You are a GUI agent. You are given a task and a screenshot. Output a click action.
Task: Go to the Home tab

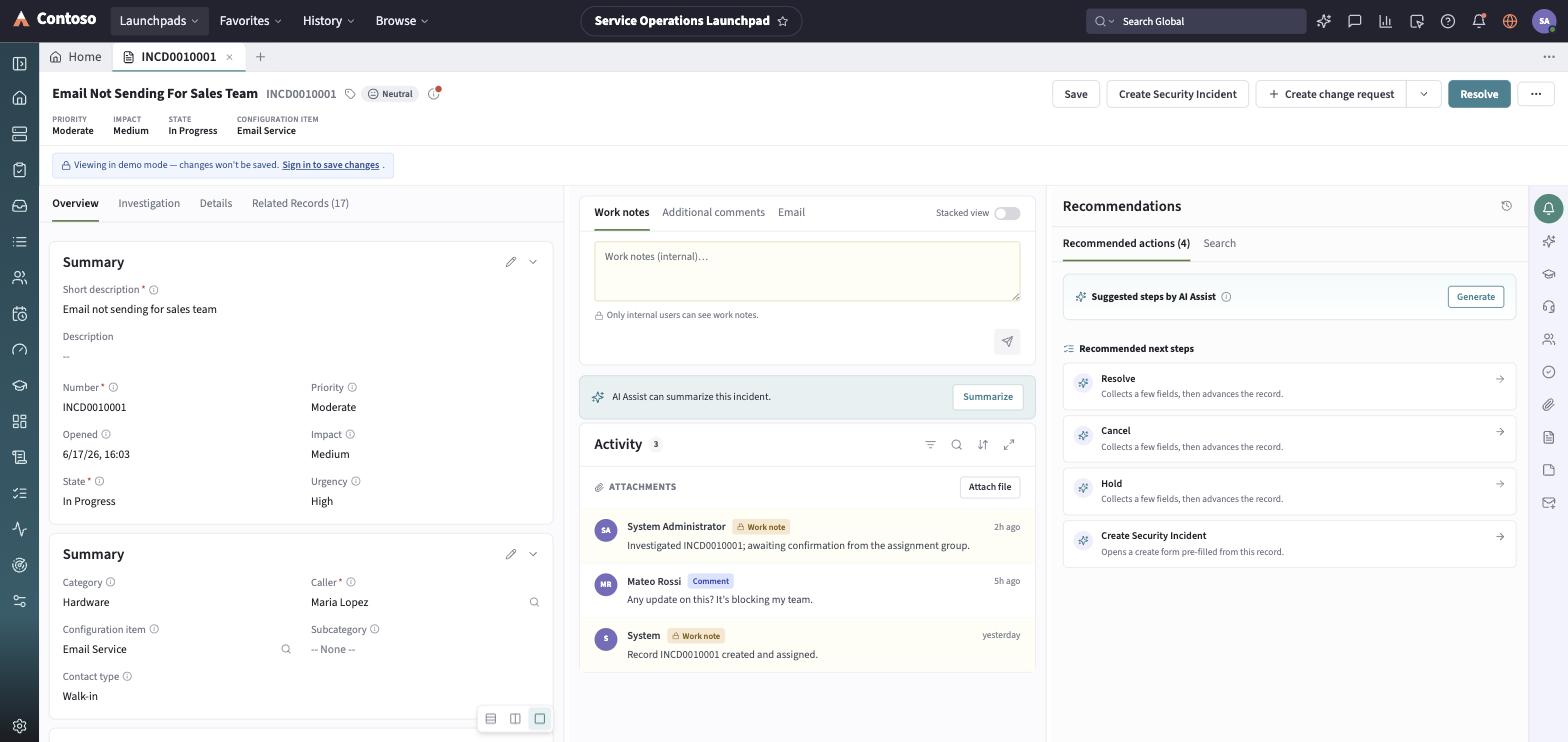pos(76,57)
